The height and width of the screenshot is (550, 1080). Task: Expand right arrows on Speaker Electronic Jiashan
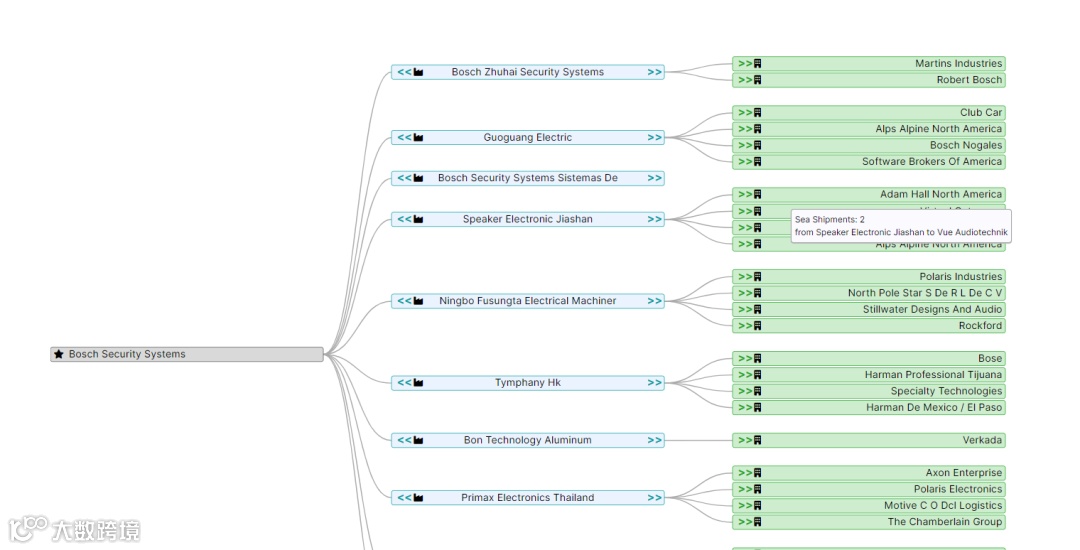click(x=654, y=220)
